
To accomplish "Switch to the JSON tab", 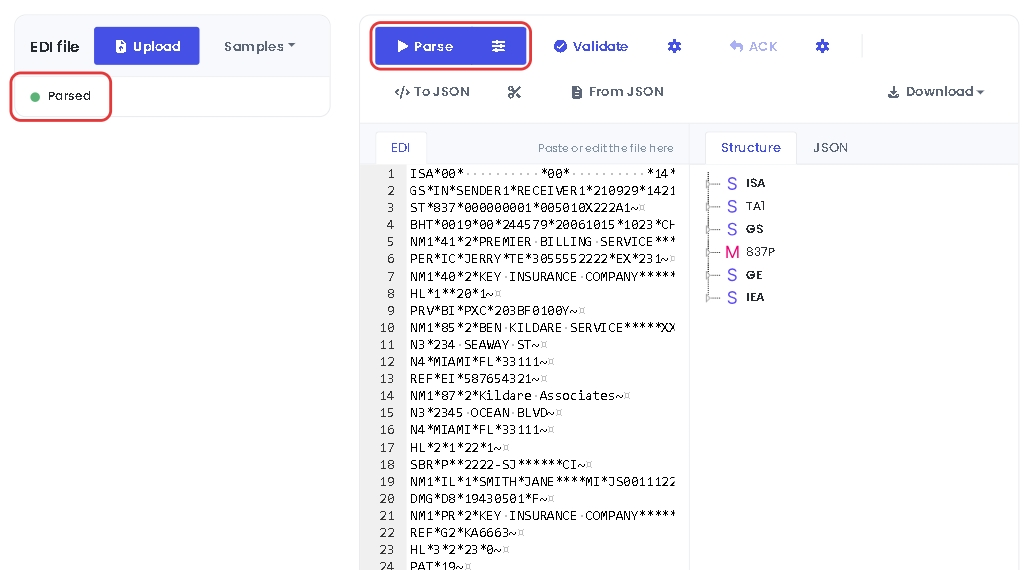I will pyautogui.click(x=830, y=148).
